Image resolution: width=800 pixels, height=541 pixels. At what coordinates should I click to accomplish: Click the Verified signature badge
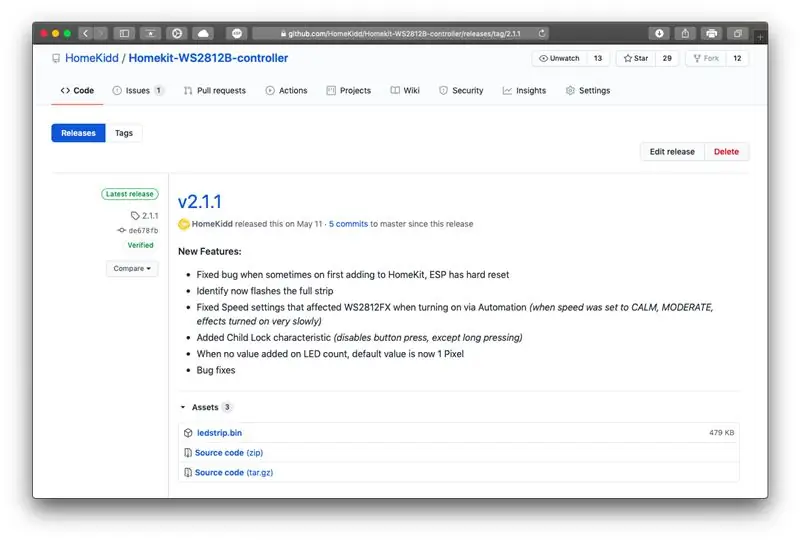click(140, 245)
